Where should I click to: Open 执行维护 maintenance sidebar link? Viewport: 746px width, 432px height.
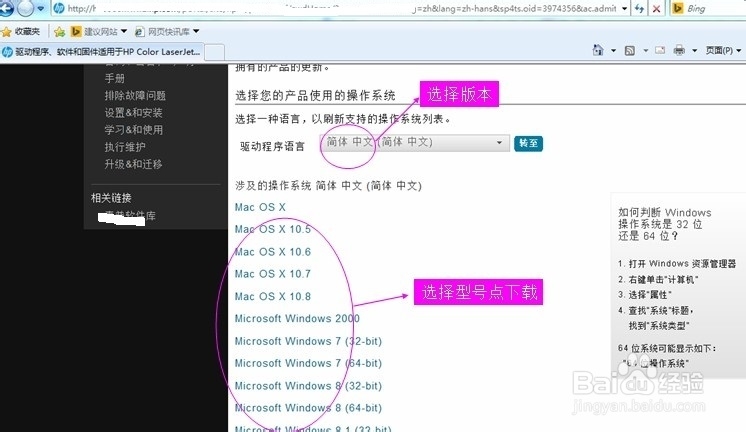point(125,147)
